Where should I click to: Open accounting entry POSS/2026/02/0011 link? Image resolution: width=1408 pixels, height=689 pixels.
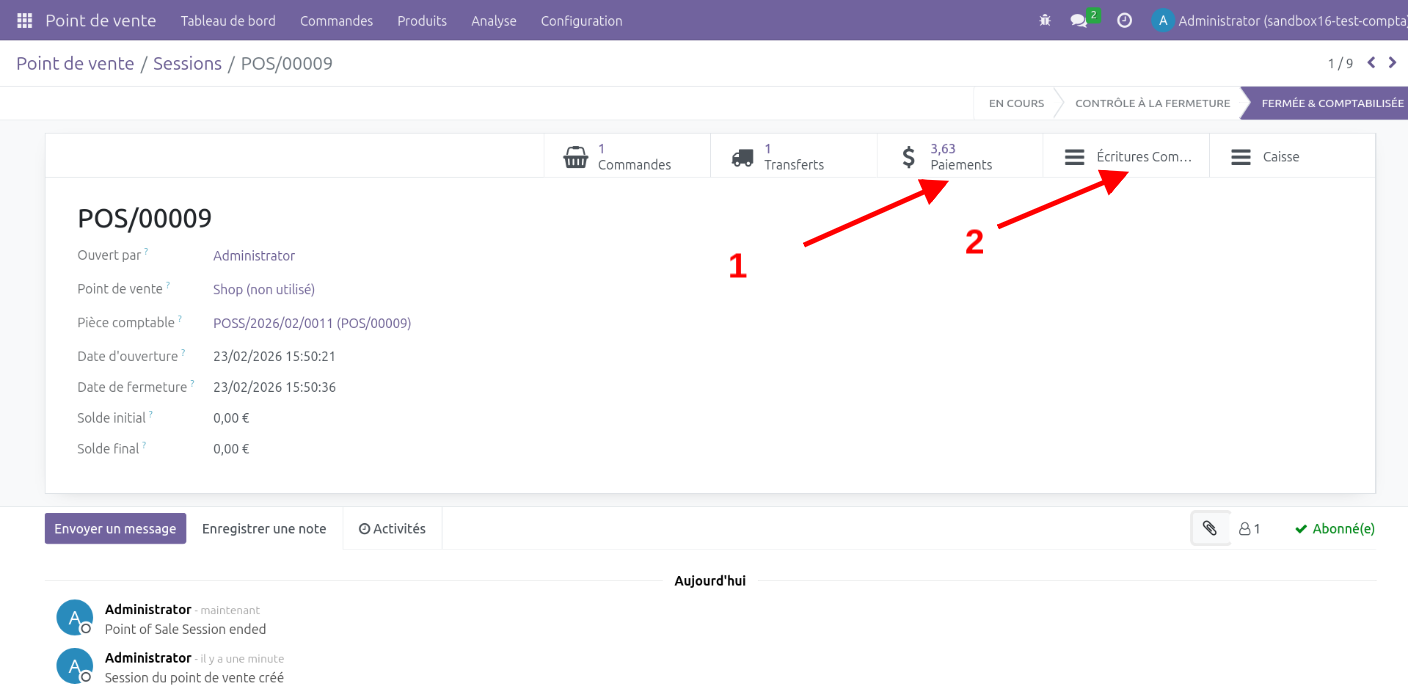[312, 323]
